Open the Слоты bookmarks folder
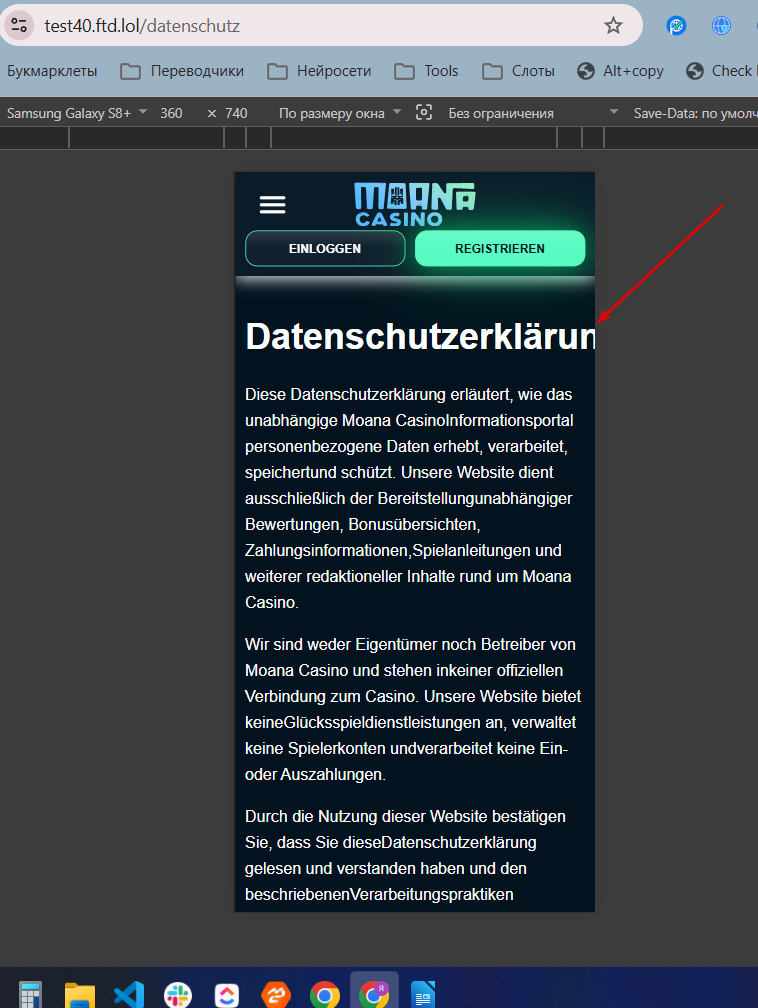The height and width of the screenshot is (1008, 758). click(518, 71)
